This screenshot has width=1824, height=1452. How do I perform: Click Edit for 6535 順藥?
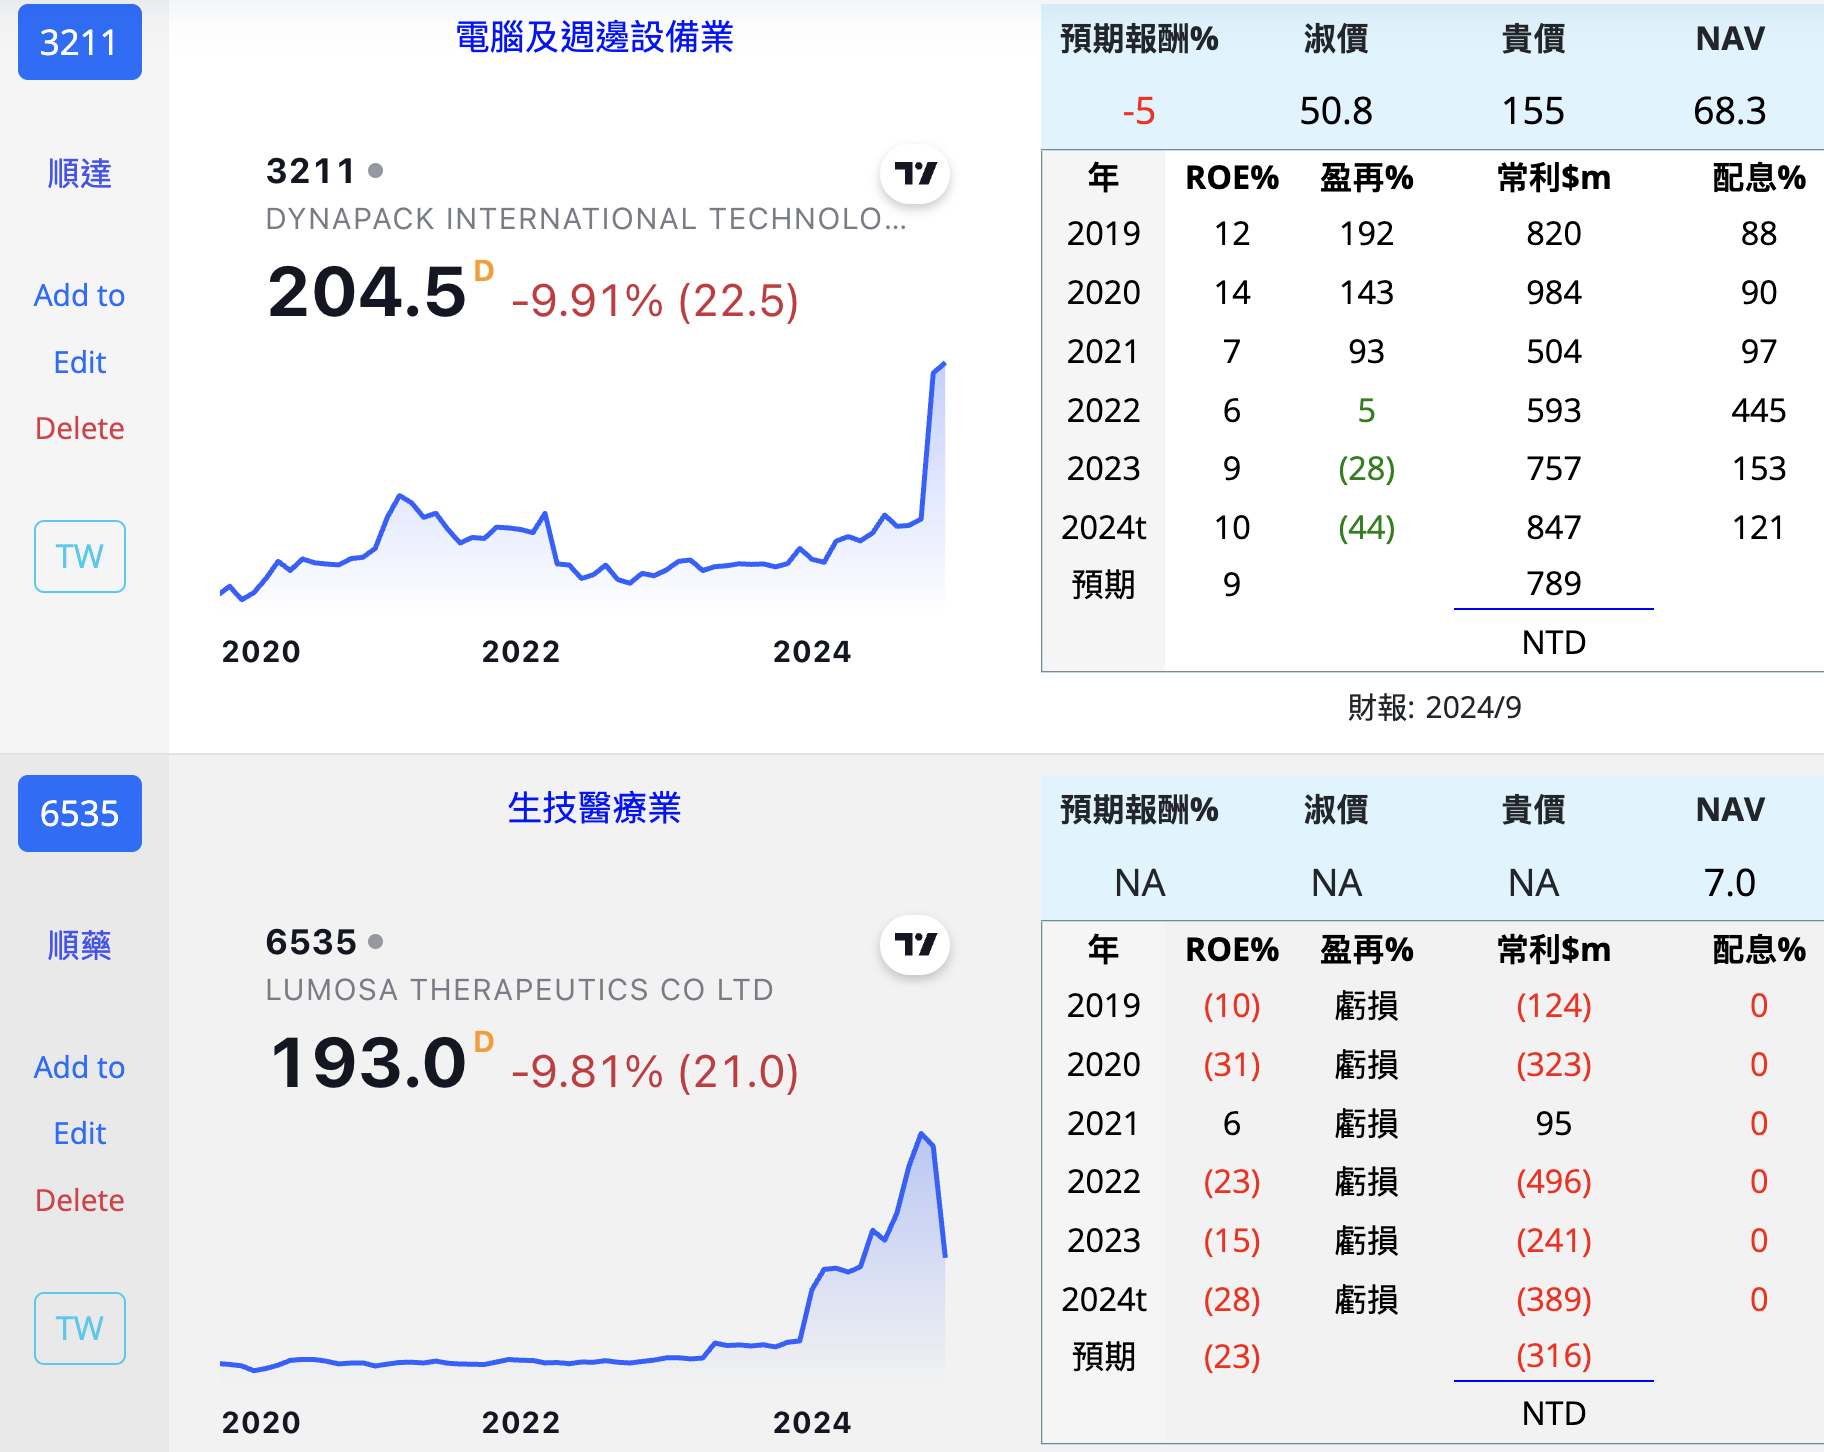(x=80, y=1133)
